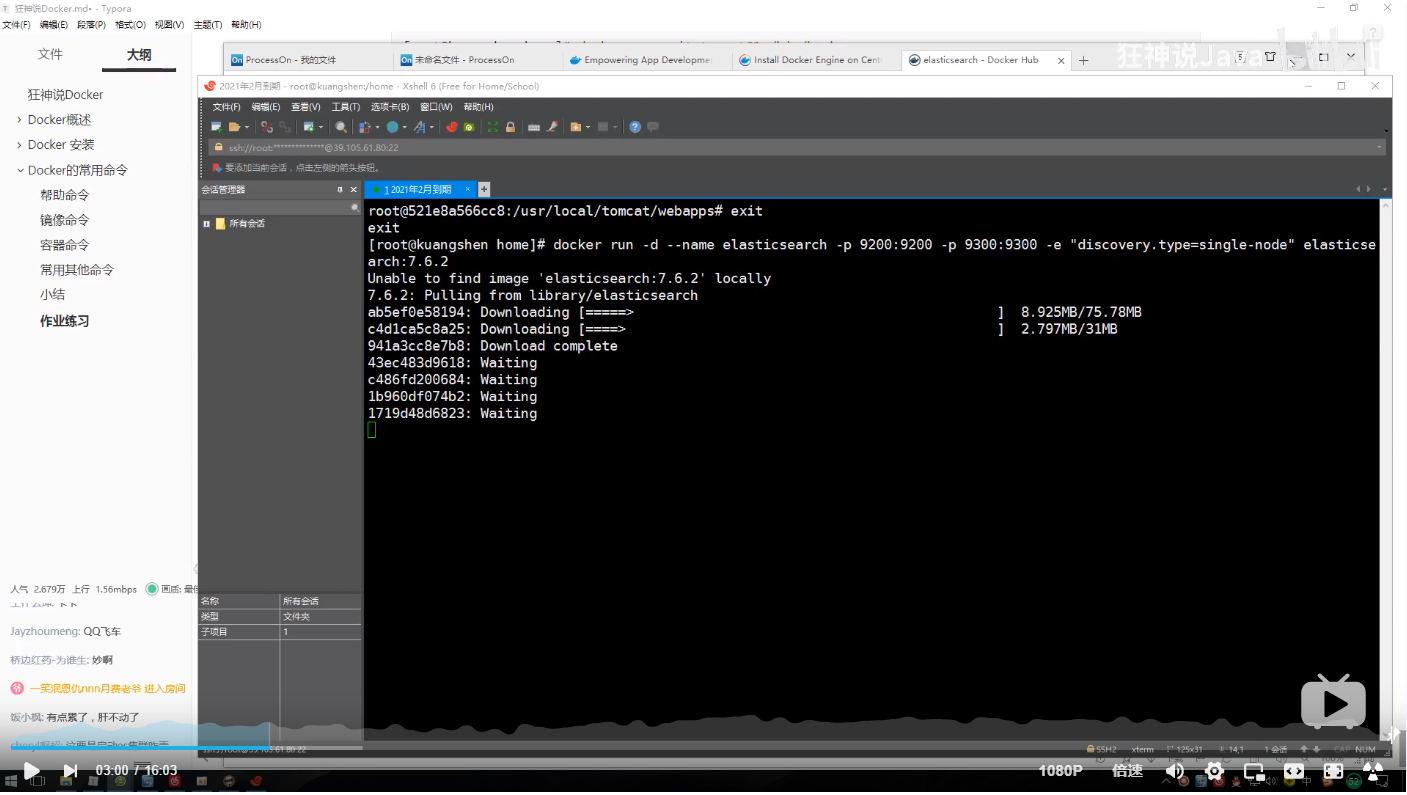Open the video player settings gear
This screenshot has width=1407, height=795.
click(1215, 771)
